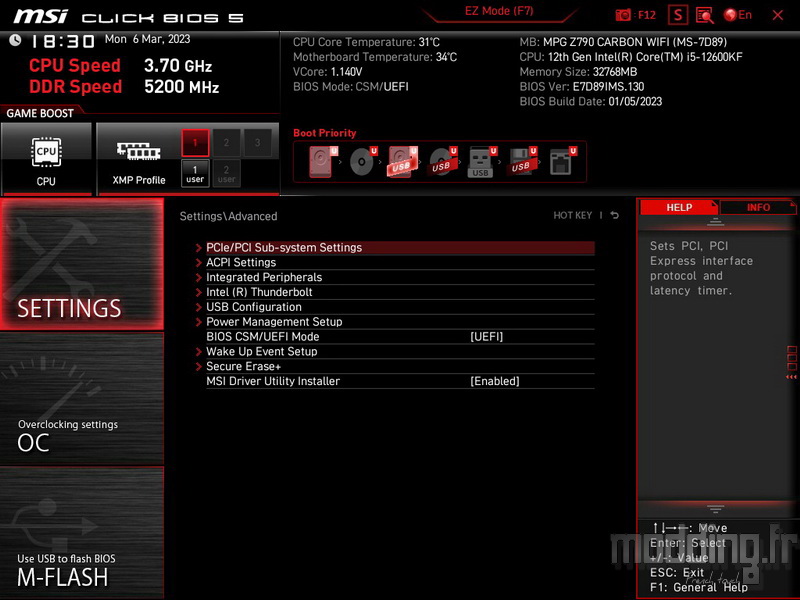This screenshot has width=800, height=600.
Task: Select the USB hard disk boot icon
Action: [x=403, y=162]
